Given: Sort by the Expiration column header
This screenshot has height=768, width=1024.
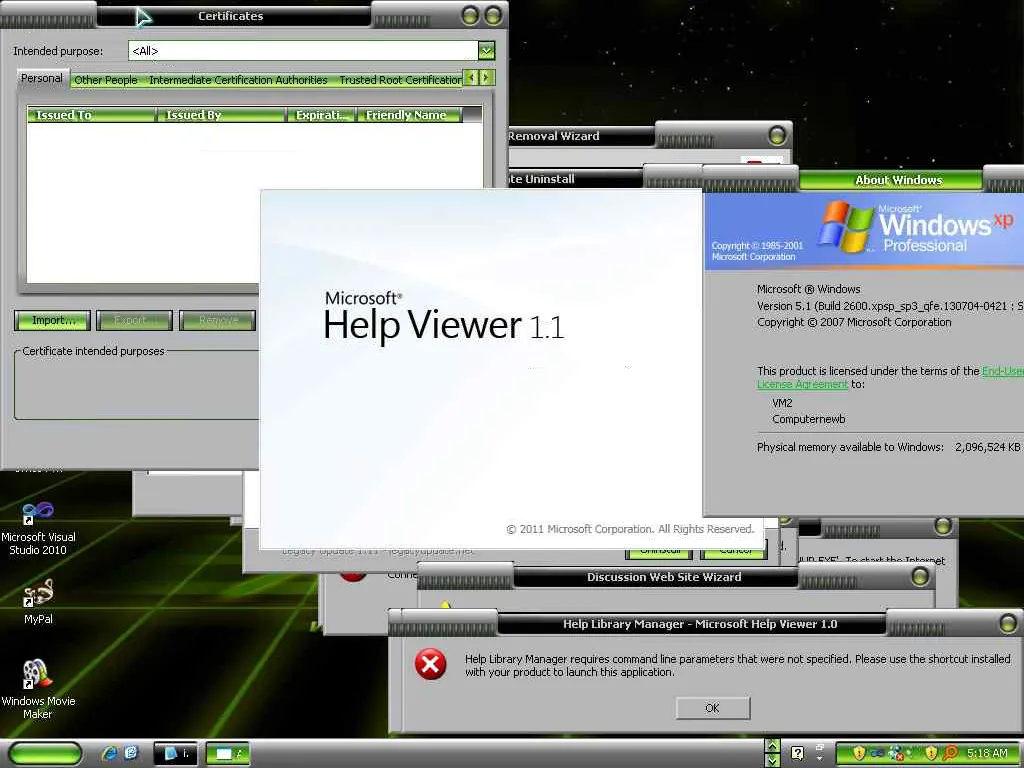Looking at the screenshot, I should click(322, 115).
